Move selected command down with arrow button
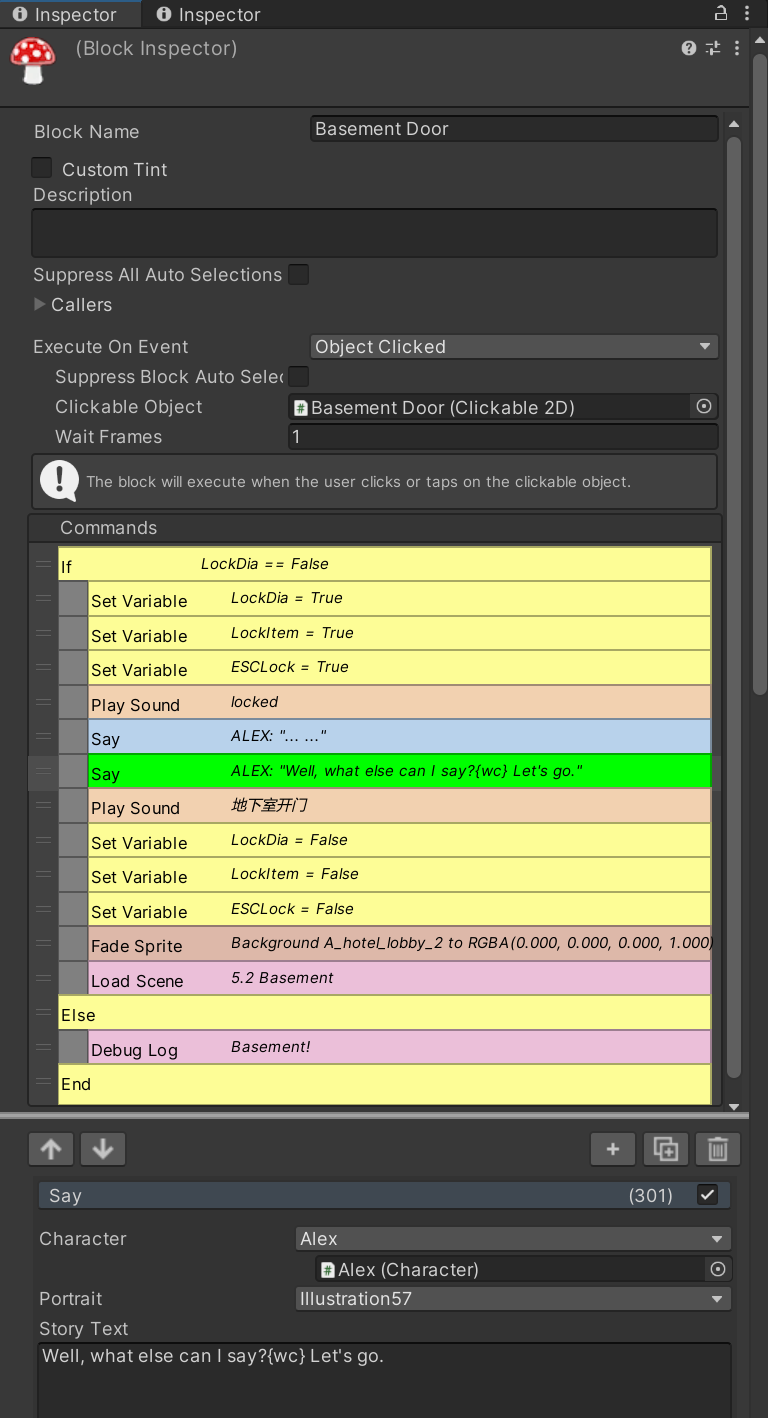768x1418 pixels. pos(103,1149)
